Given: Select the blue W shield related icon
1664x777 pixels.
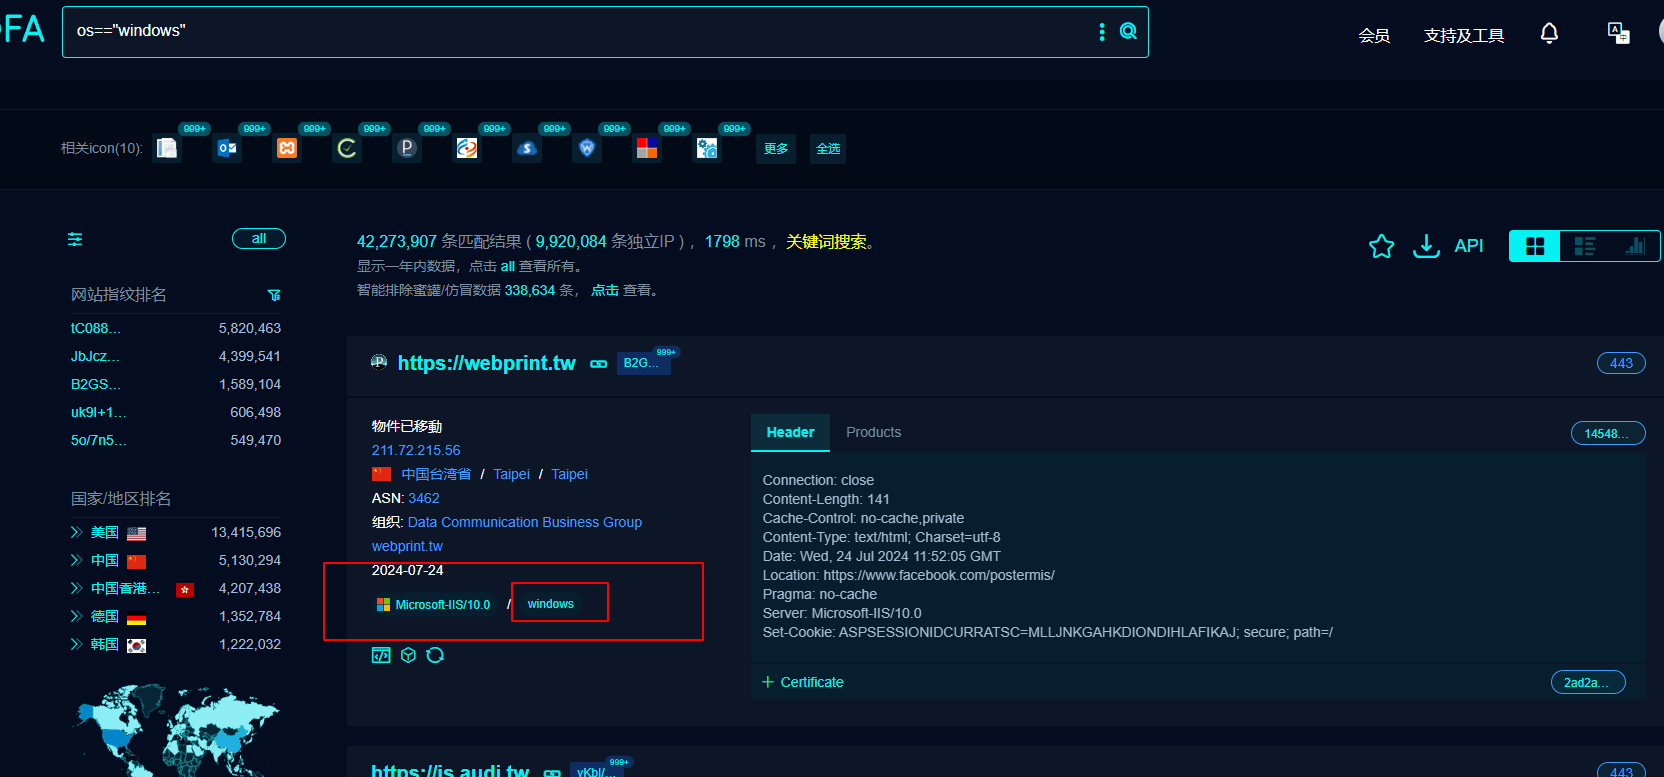Looking at the screenshot, I should pos(587,148).
